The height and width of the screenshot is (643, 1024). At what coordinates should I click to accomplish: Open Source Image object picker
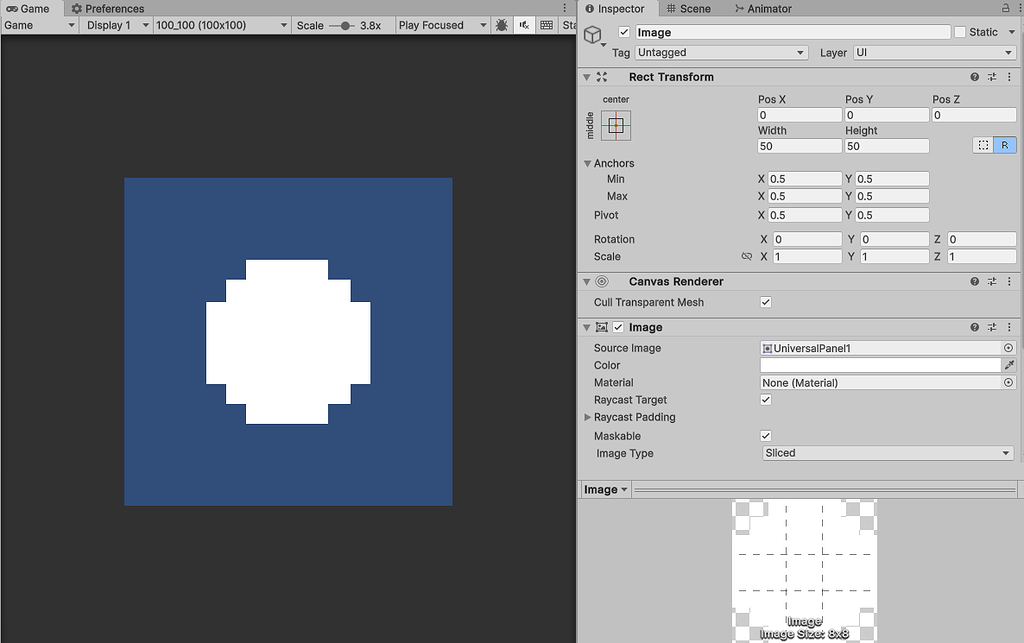coord(1008,348)
